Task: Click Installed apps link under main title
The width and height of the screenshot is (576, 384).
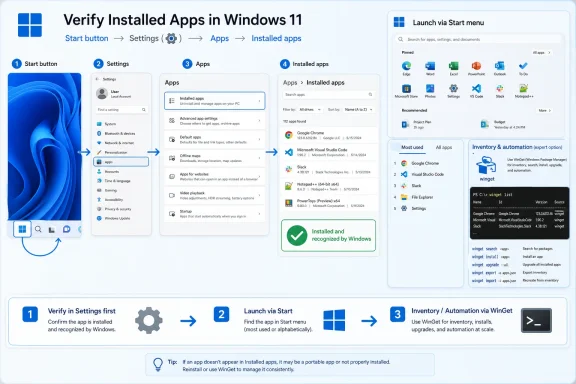Action: [276, 38]
